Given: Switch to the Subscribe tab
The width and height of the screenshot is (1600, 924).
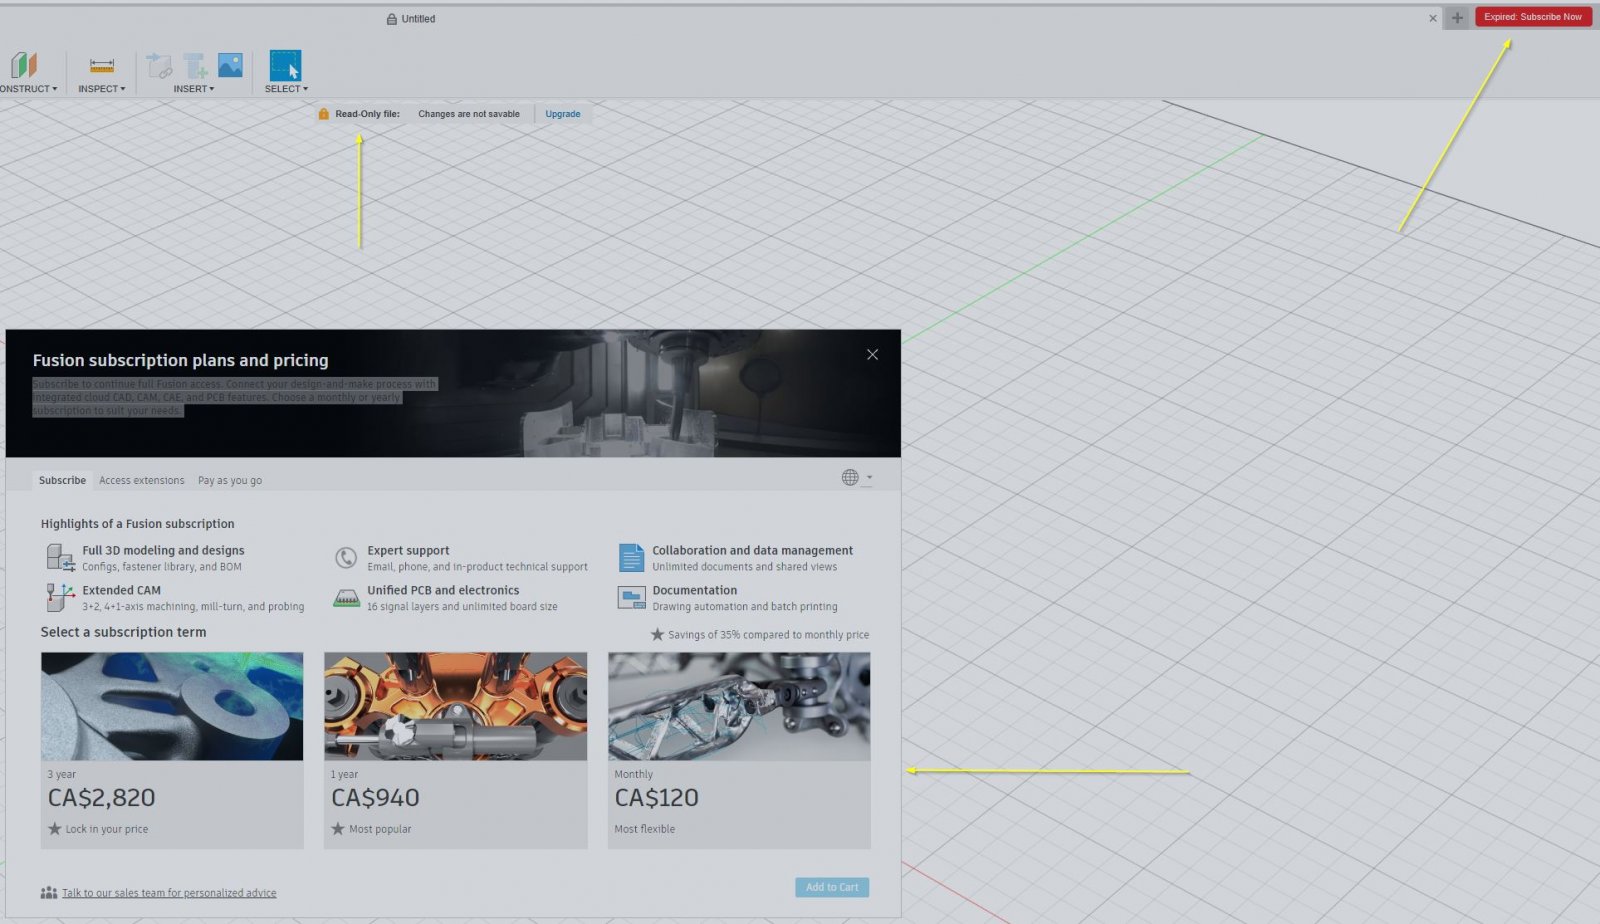Looking at the screenshot, I should (x=62, y=480).
